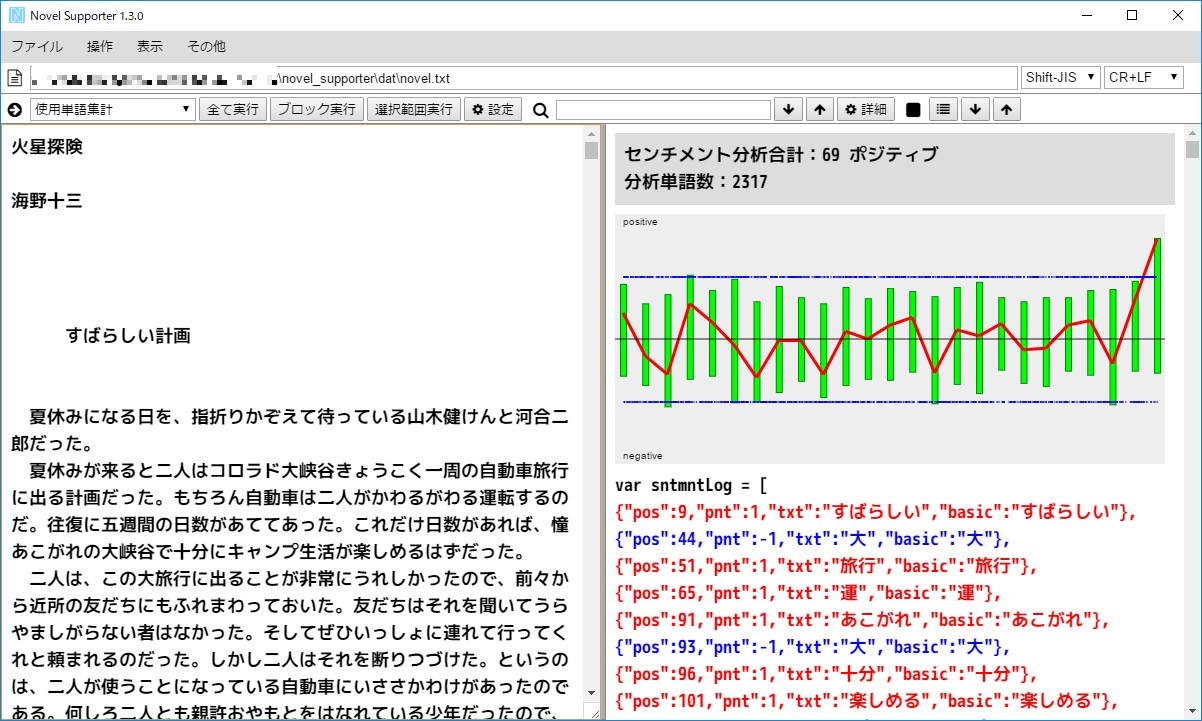
Task: Open the 使用単語集計 function dropdown
Action: point(112,110)
